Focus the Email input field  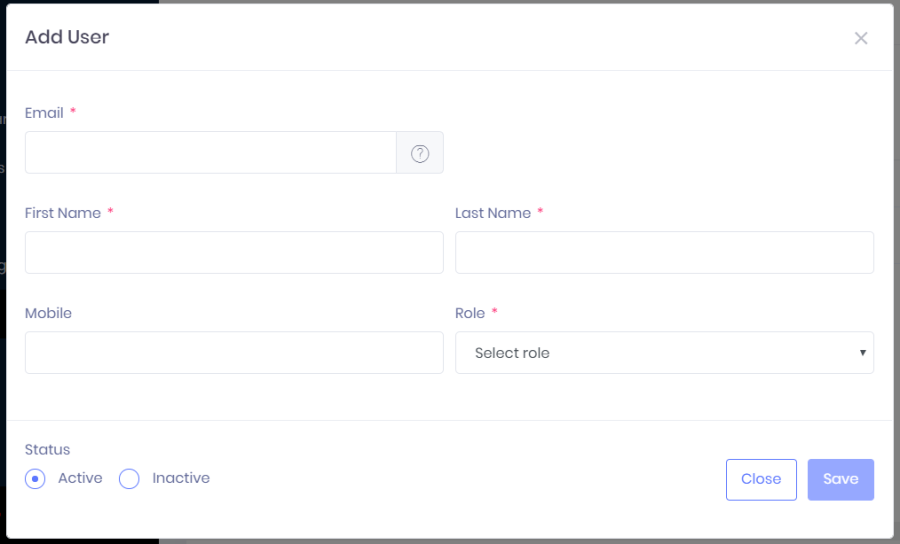tap(210, 153)
